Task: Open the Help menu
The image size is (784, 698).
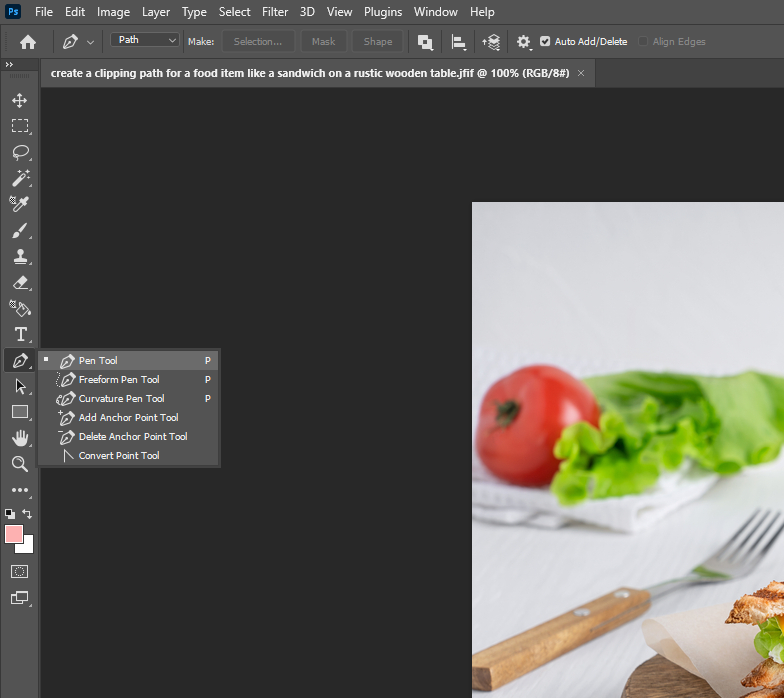Action: (482, 12)
